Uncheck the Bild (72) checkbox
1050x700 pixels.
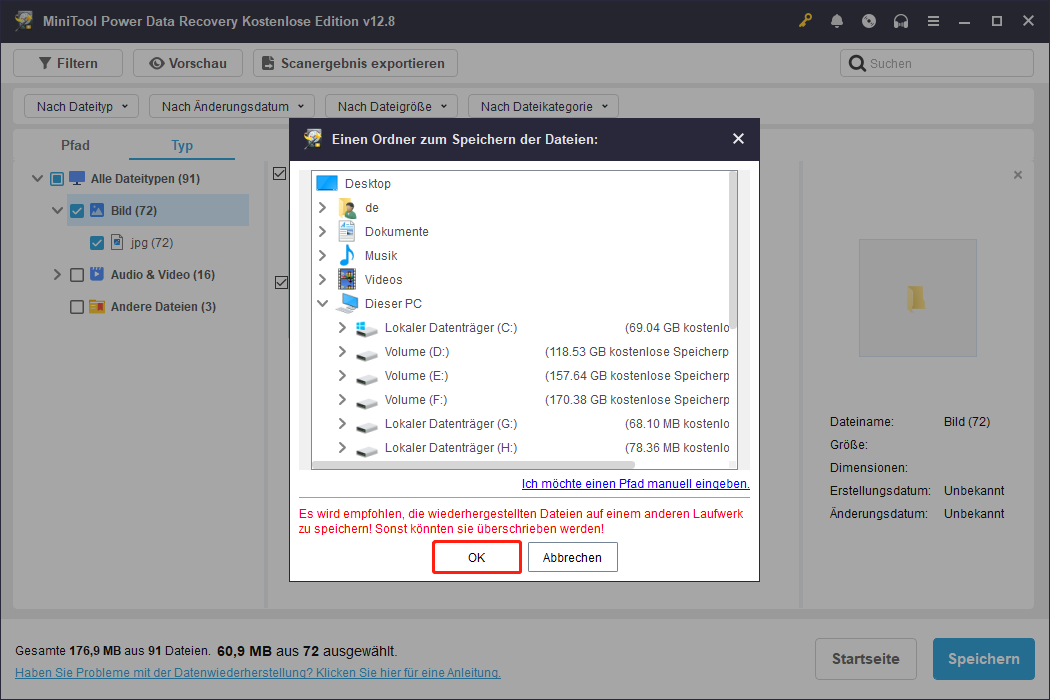(77, 210)
